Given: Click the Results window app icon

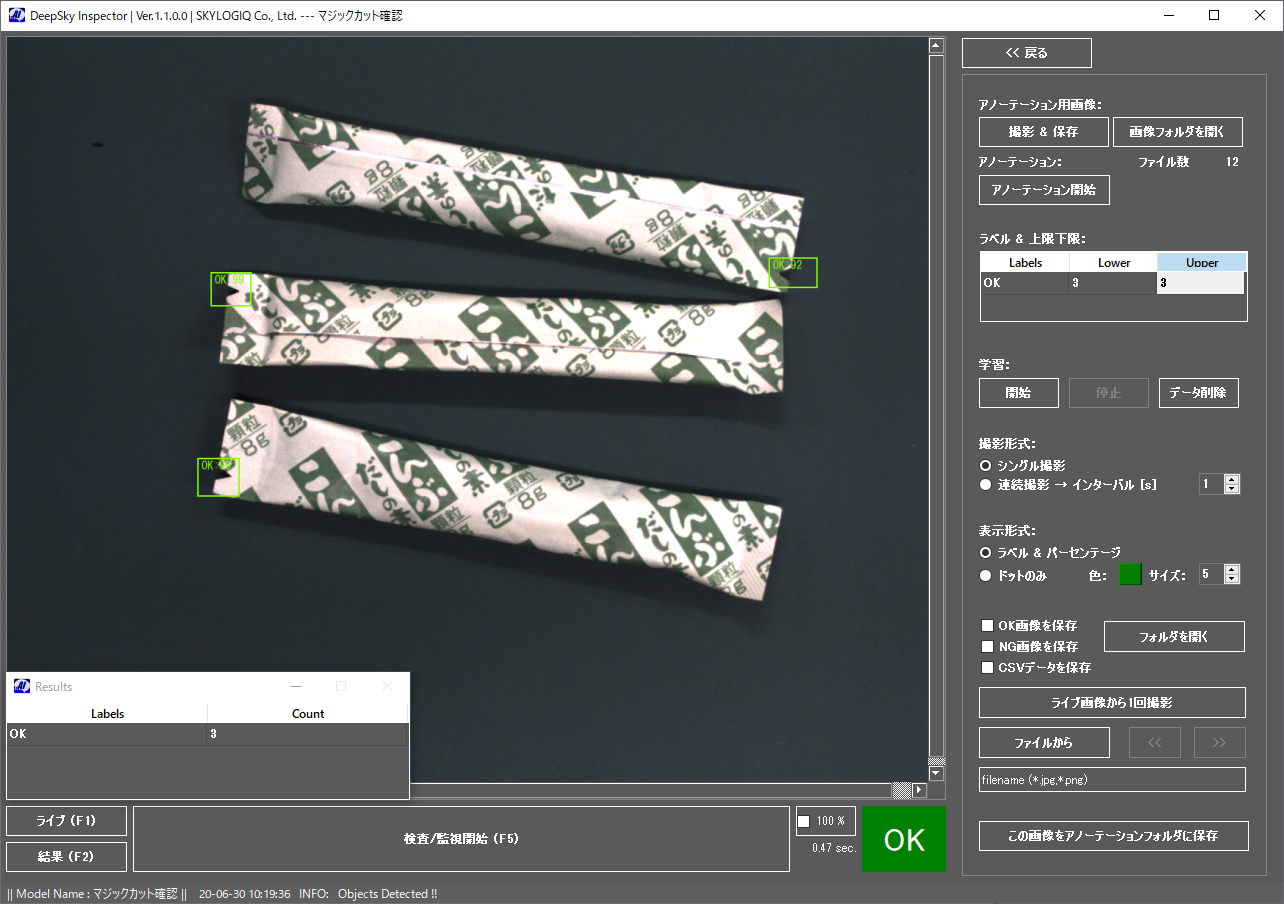Looking at the screenshot, I should point(22,686).
